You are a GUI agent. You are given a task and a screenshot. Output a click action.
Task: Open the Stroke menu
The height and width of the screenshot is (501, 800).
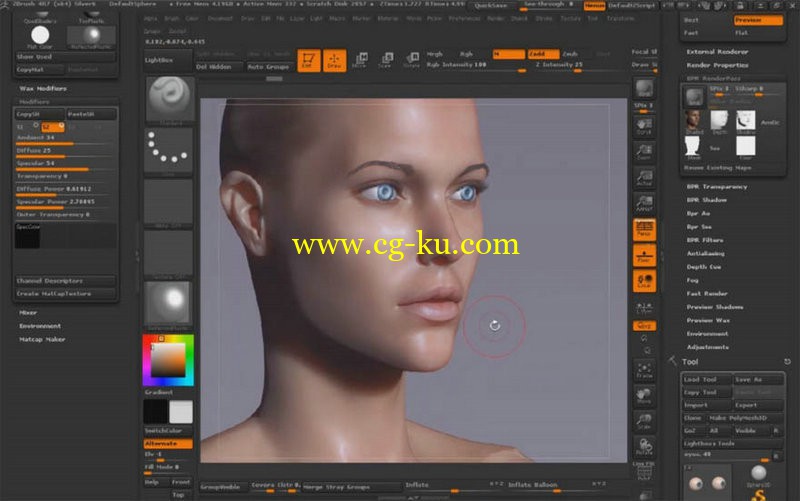point(544,18)
